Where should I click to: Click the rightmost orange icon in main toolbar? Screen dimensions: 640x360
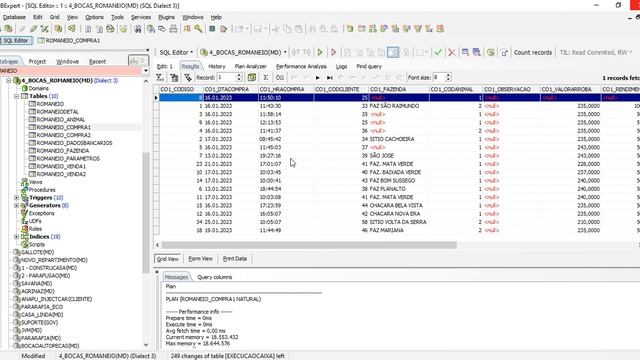pos(440,29)
